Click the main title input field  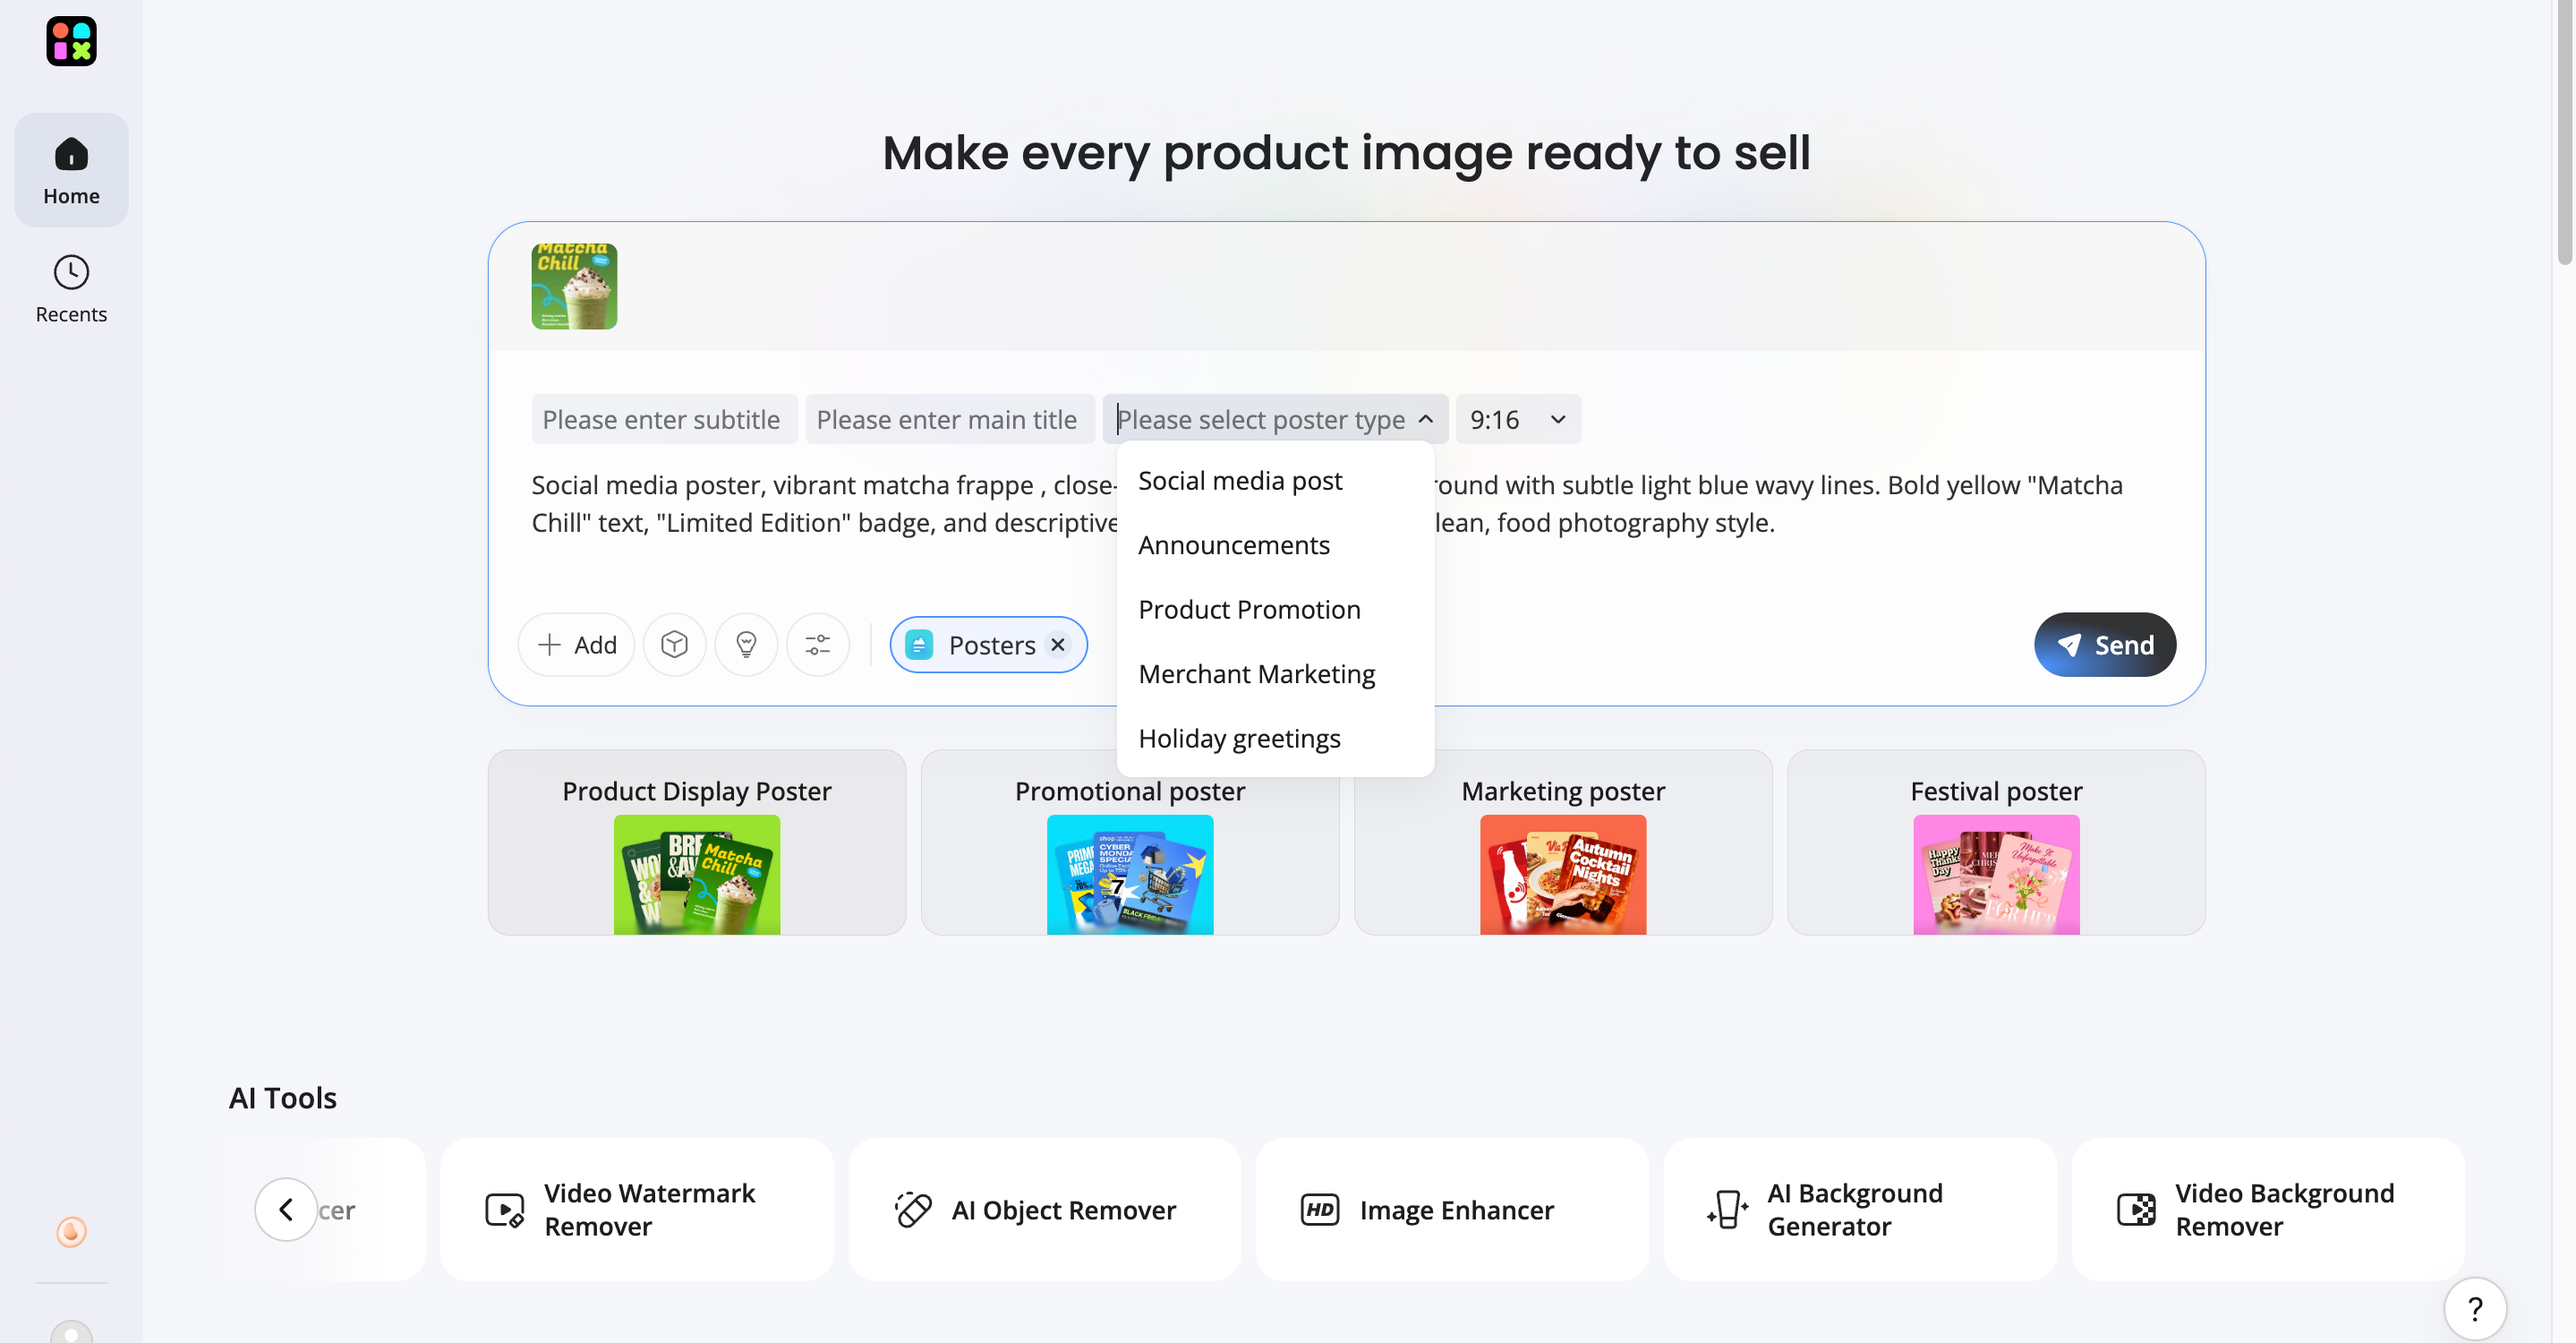[948, 420]
